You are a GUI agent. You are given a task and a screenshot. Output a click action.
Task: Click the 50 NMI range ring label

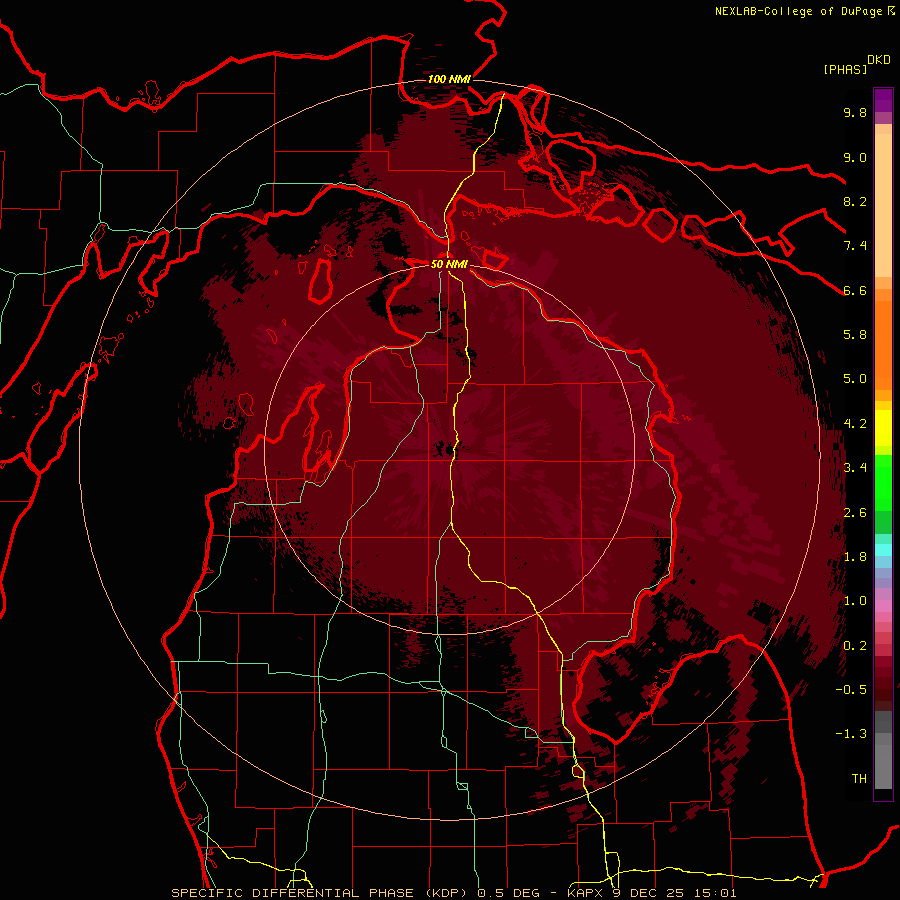click(x=449, y=264)
